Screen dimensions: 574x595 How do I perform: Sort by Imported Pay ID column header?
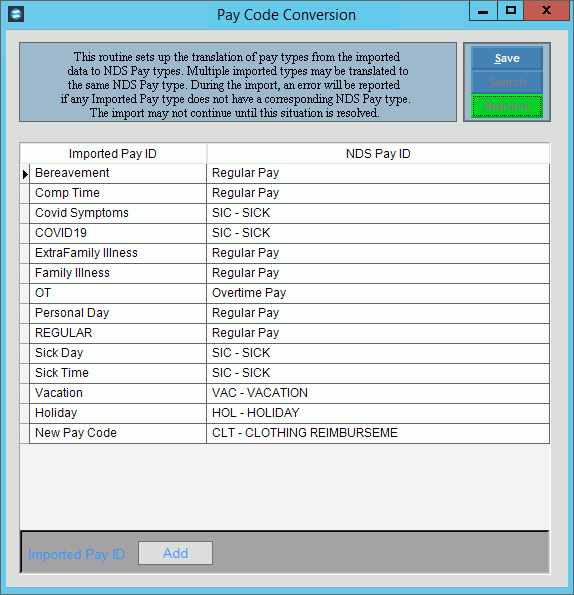point(113,154)
